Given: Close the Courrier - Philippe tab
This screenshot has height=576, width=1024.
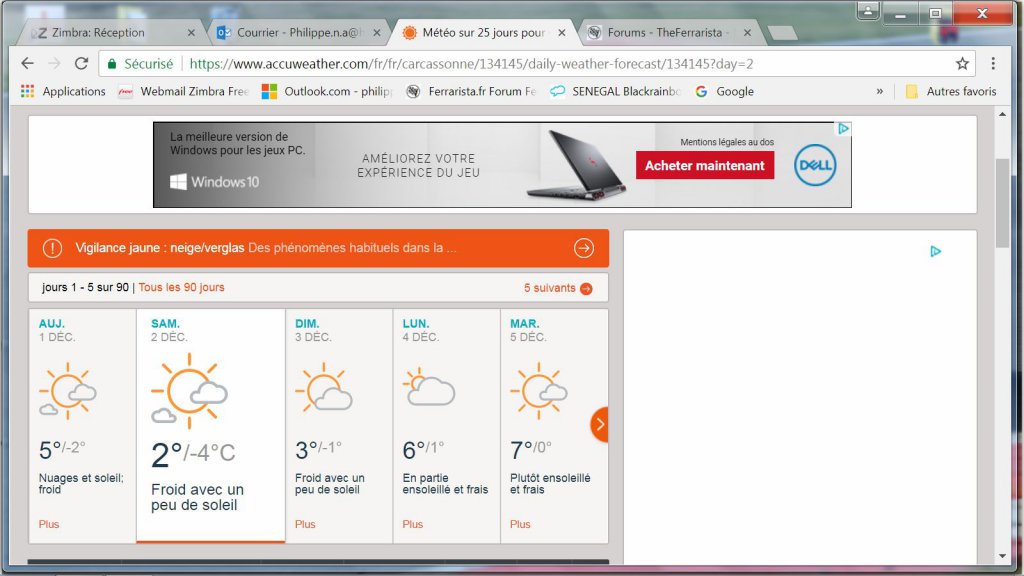Looking at the screenshot, I should point(377,33).
